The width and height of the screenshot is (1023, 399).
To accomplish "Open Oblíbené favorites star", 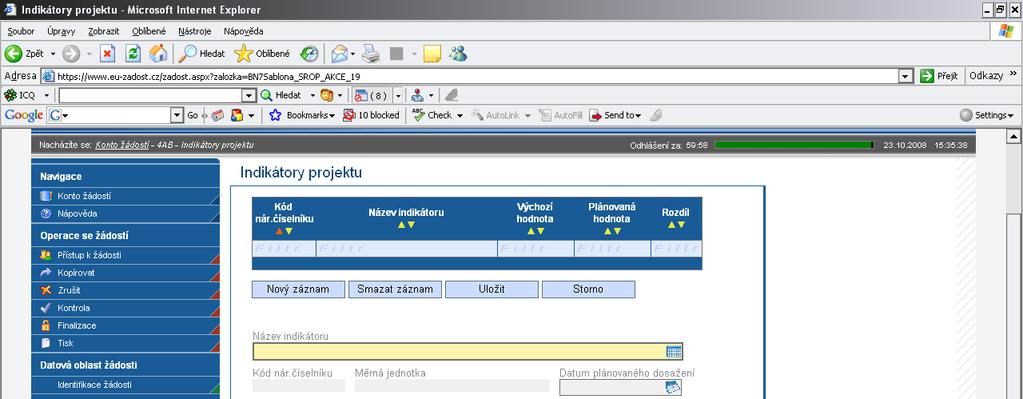I will pos(243,53).
